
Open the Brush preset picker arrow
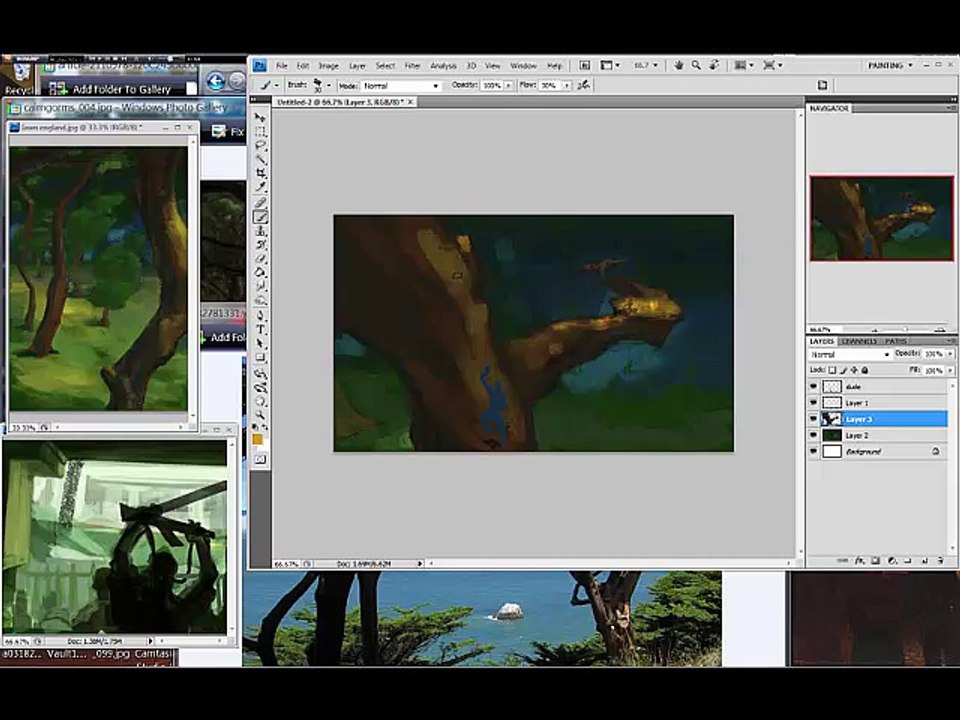329,86
